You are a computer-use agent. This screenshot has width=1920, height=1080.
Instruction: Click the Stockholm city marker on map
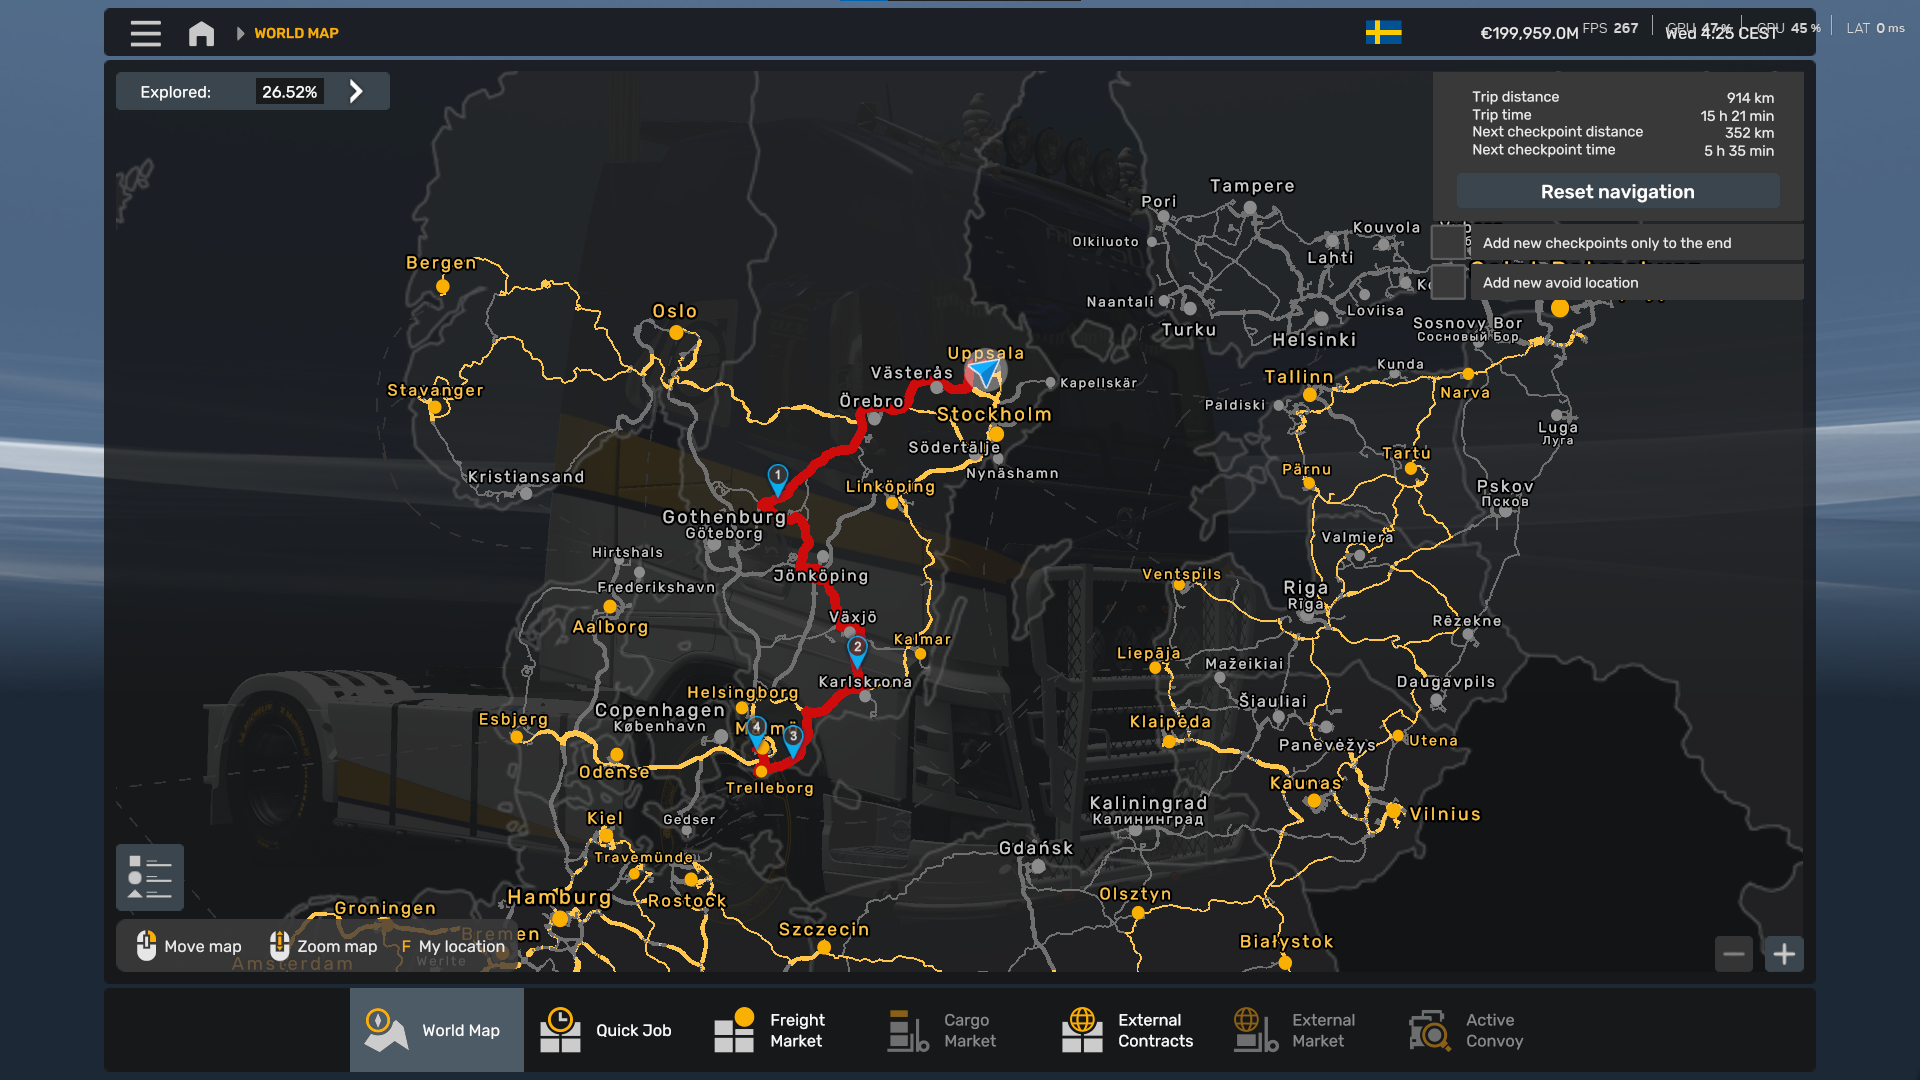[996, 434]
